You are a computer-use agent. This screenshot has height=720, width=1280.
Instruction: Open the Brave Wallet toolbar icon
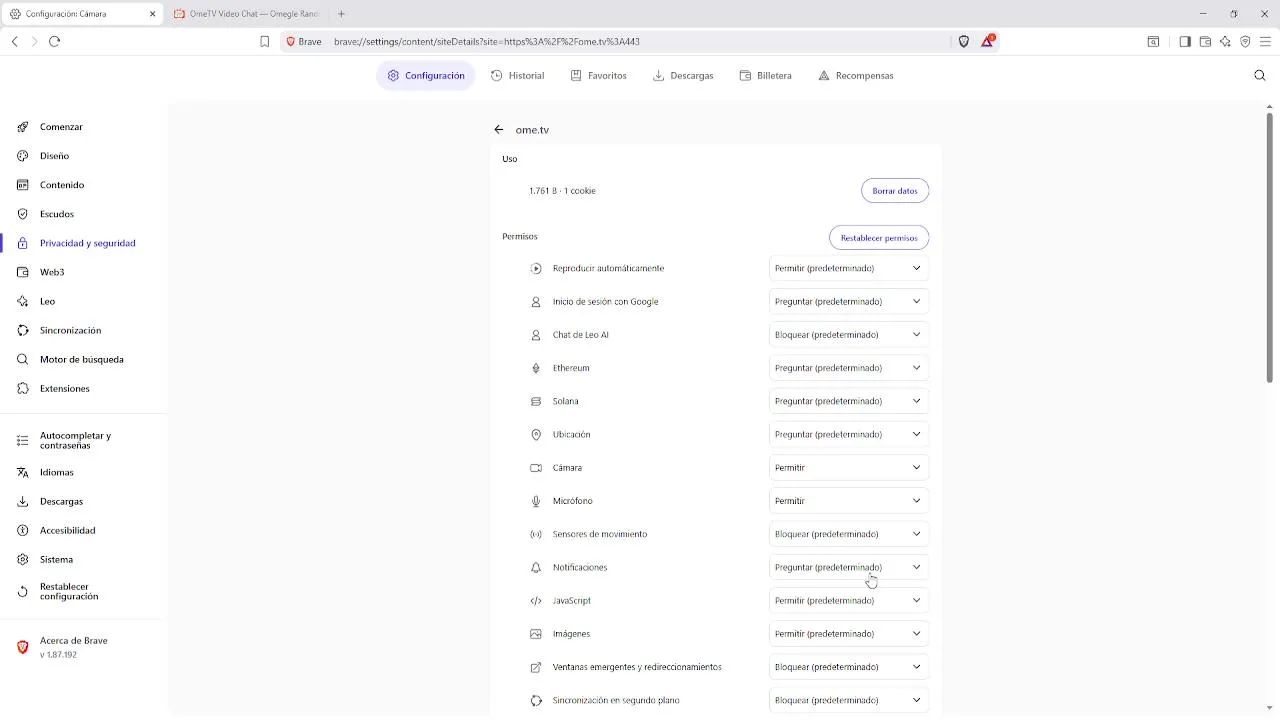tap(1205, 41)
